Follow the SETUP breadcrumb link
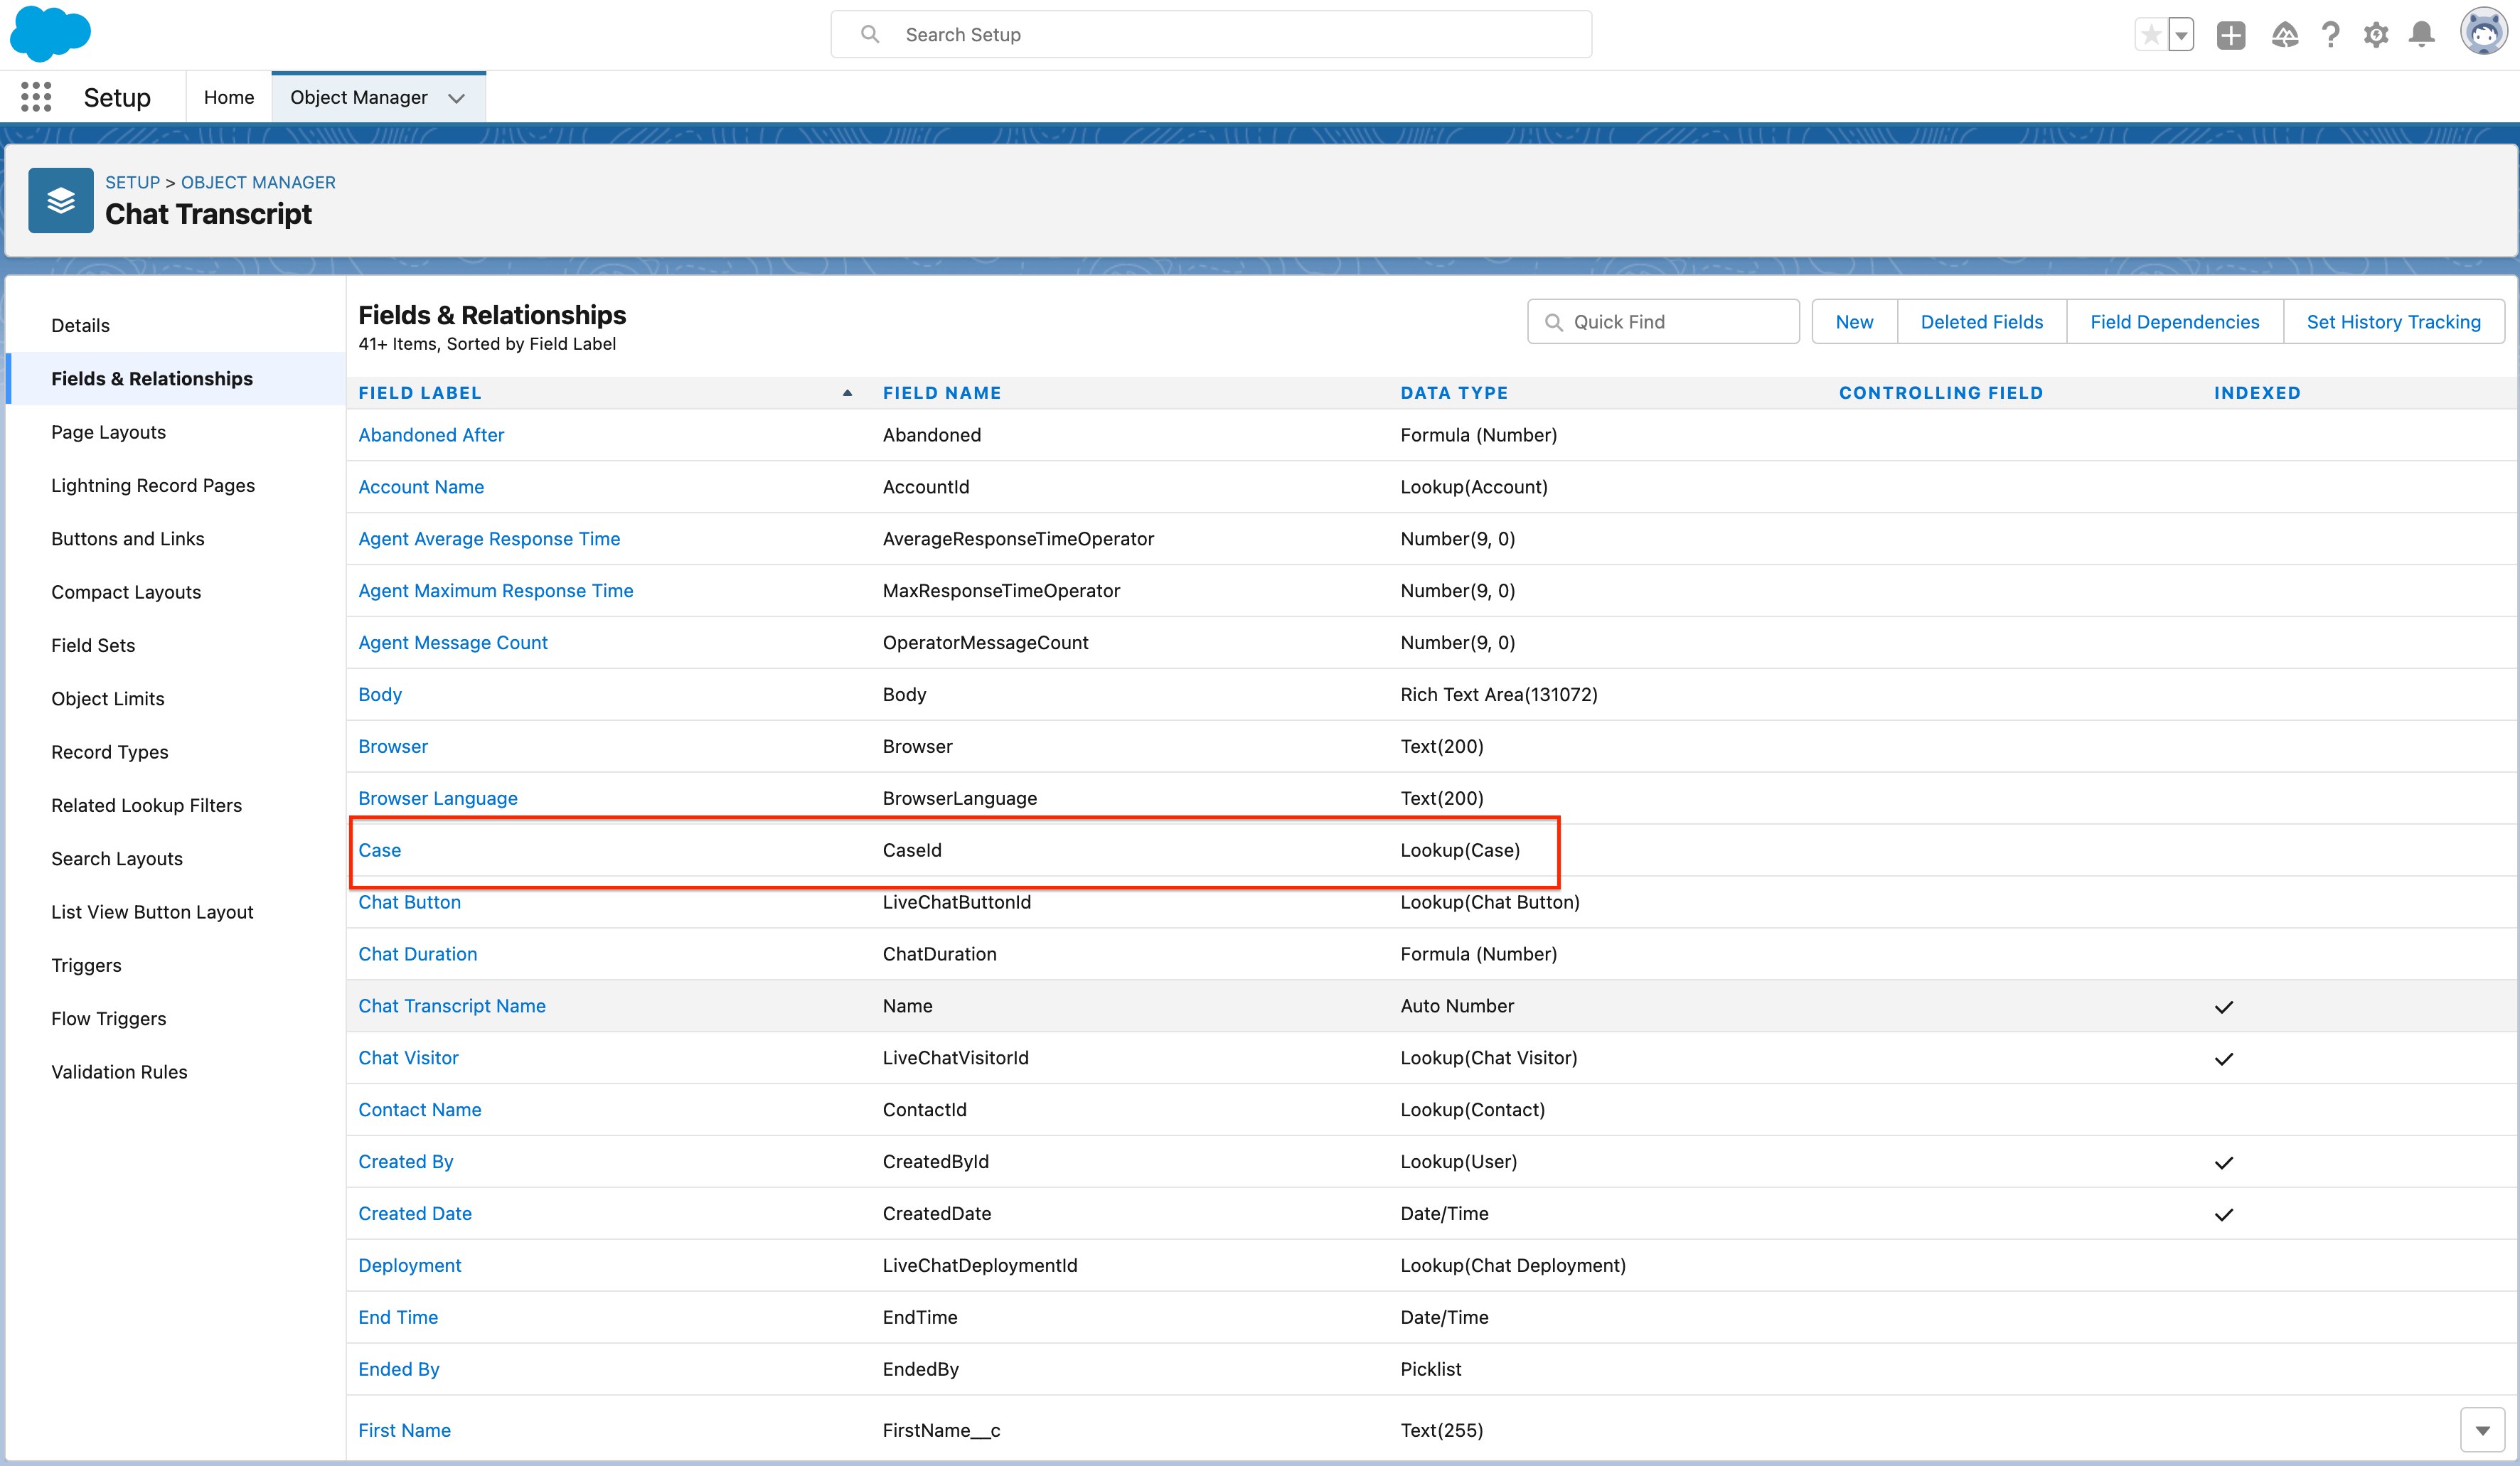 click(132, 182)
